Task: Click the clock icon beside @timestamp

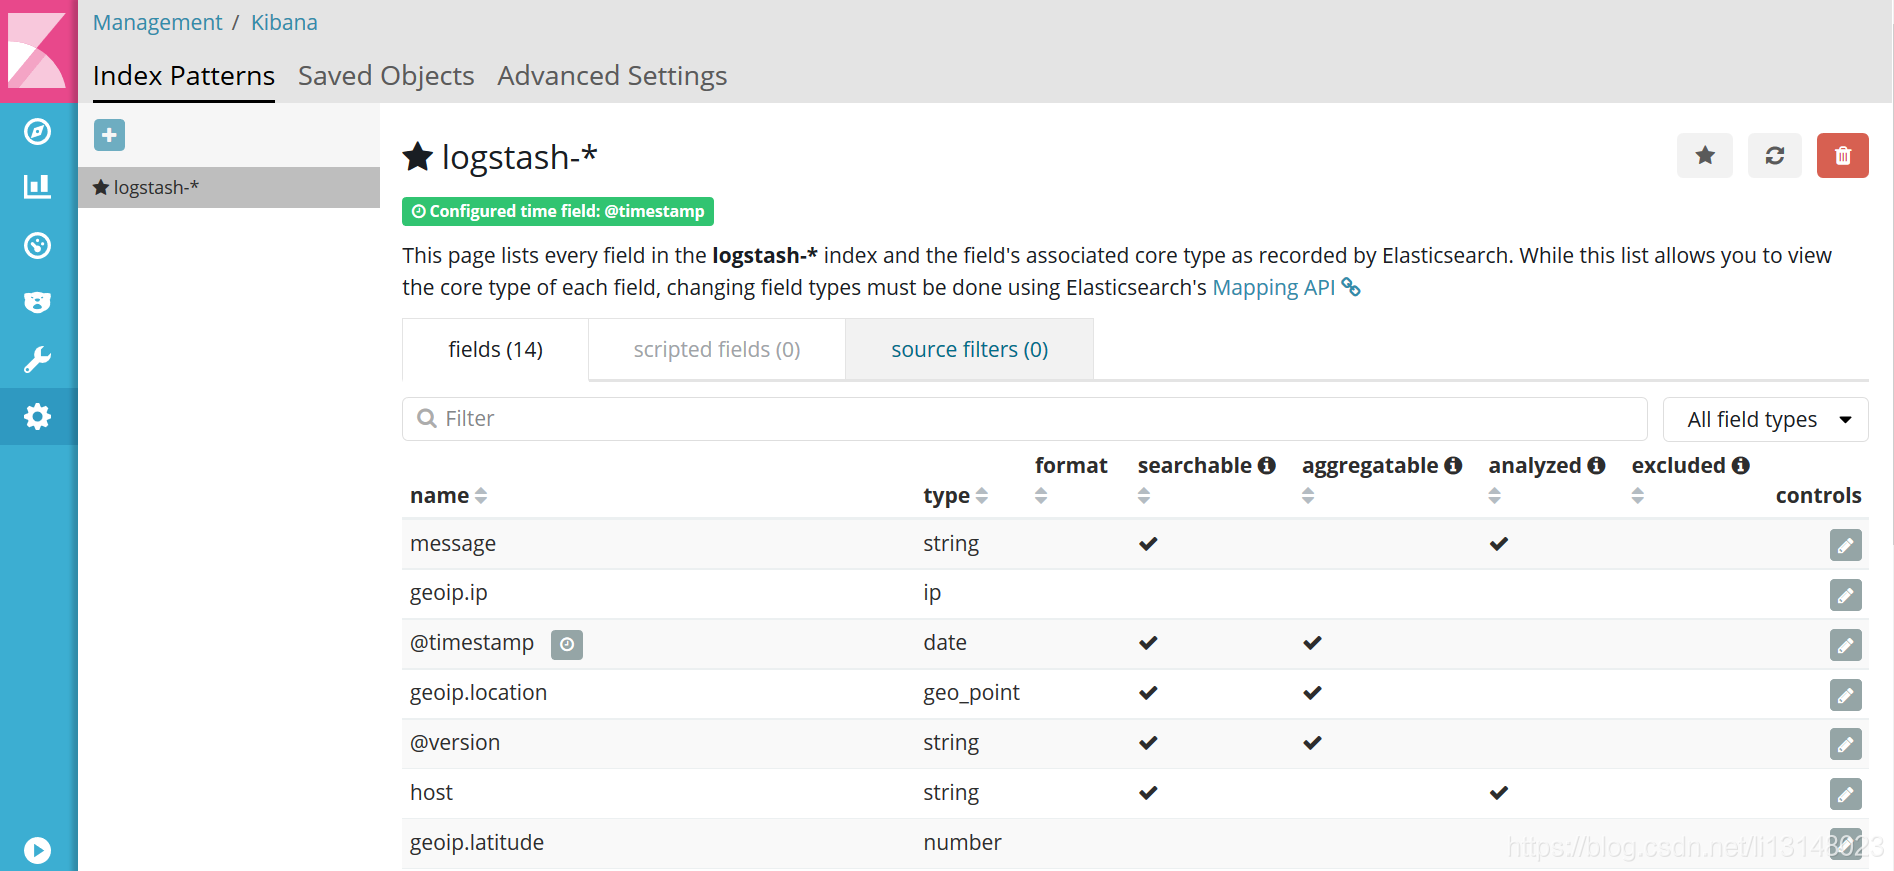Action: pos(567,645)
